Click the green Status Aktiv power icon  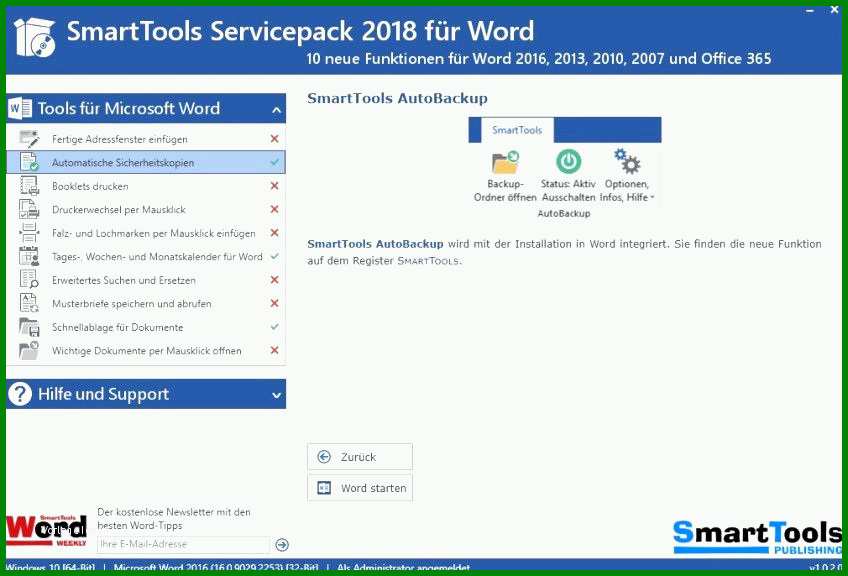coord(568,162)
